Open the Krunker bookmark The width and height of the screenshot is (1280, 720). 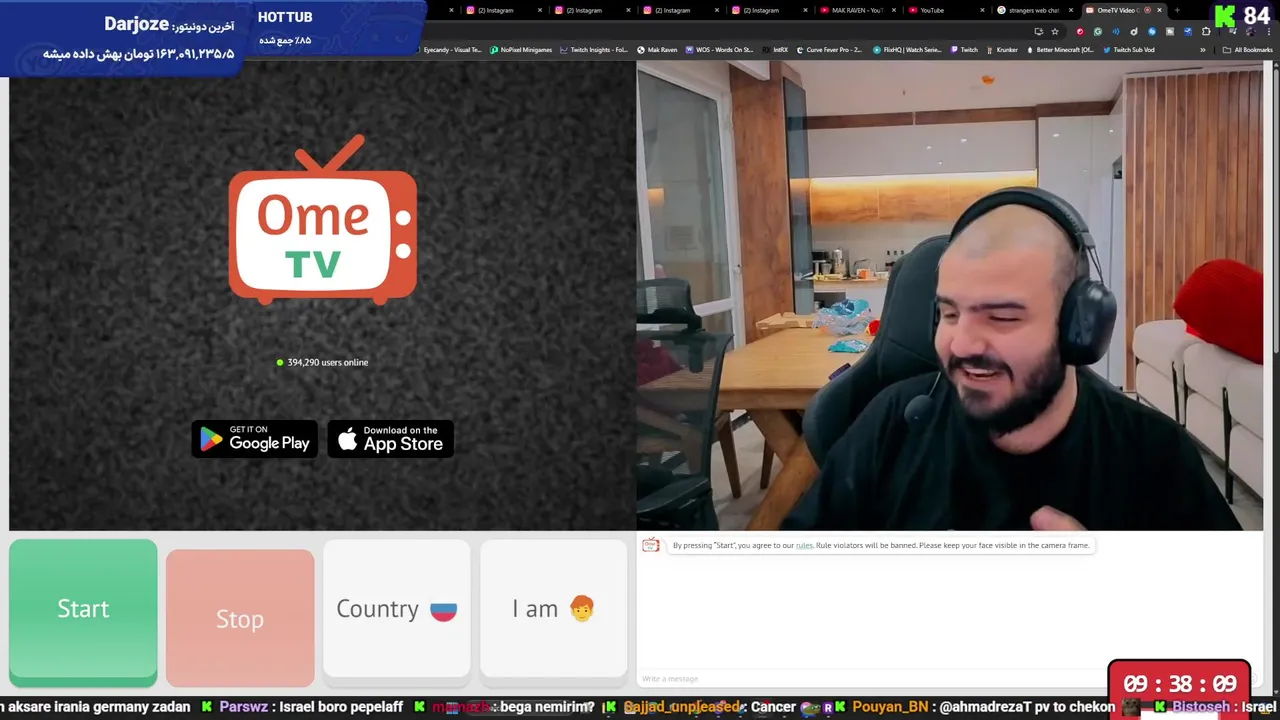tap(1002, 50)
